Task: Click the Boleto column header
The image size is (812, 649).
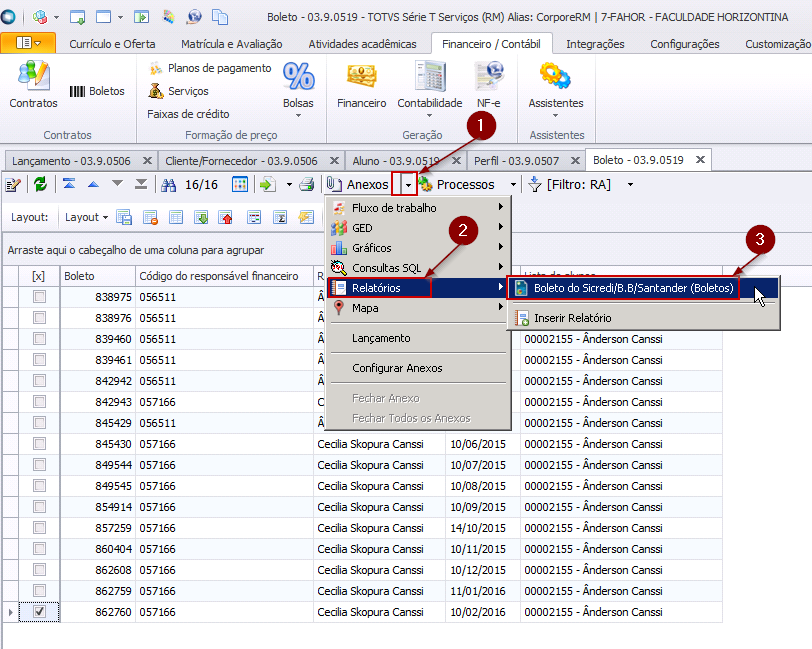Action: (95, 276)
